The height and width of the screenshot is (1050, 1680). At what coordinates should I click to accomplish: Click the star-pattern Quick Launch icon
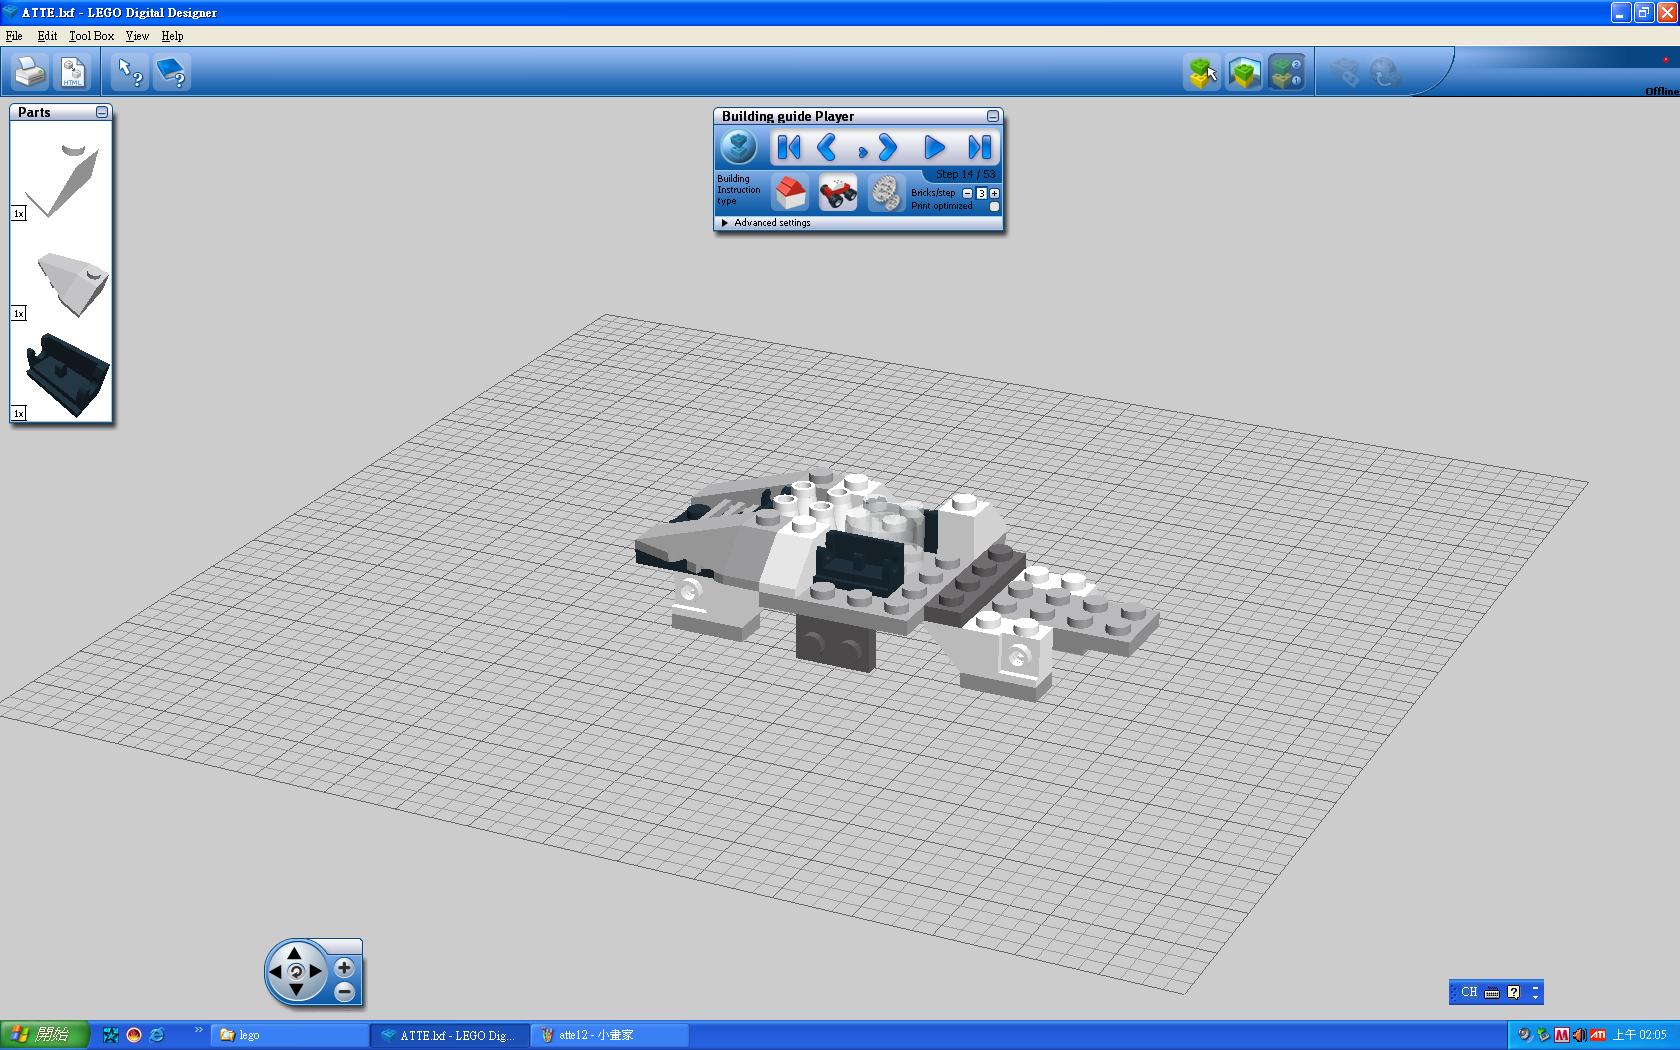(x=111, y=1035)
